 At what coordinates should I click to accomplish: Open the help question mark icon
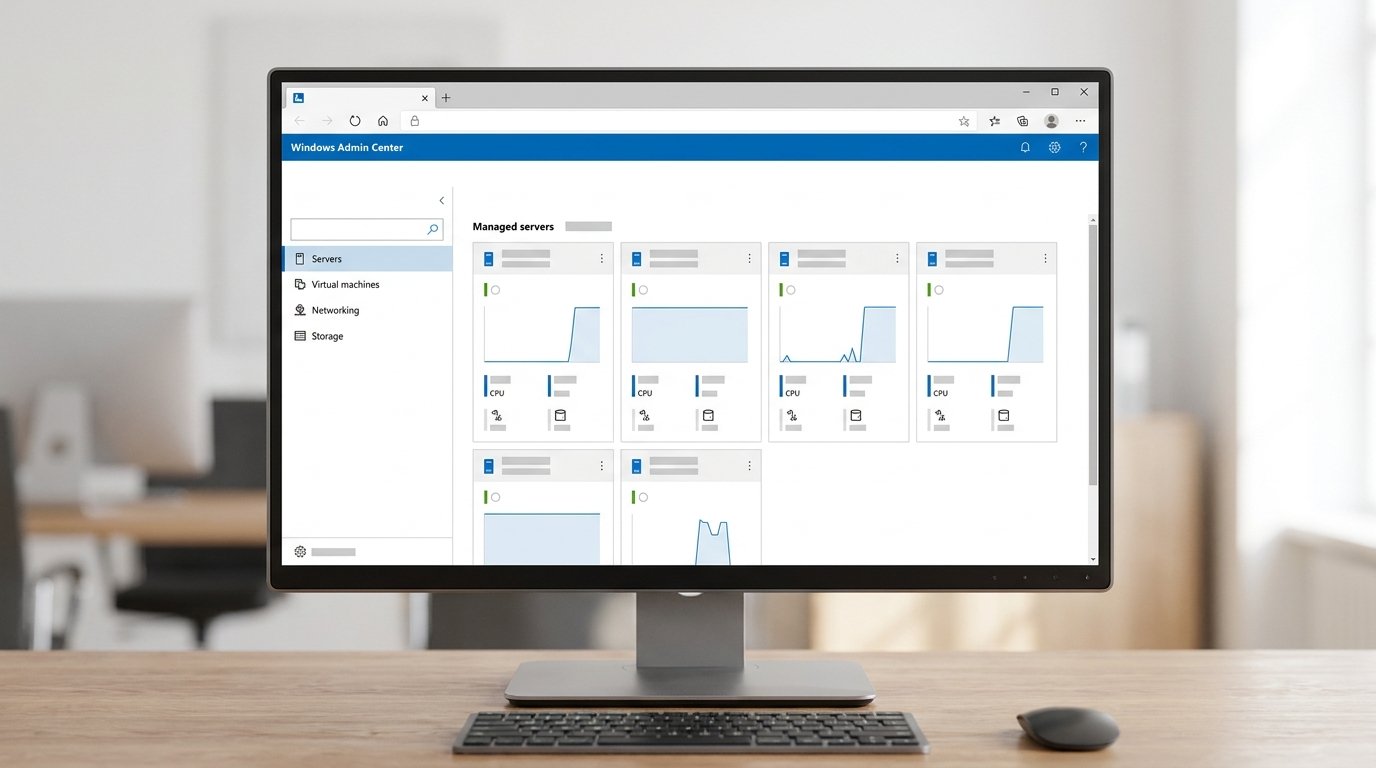[x=1083, y=147]
